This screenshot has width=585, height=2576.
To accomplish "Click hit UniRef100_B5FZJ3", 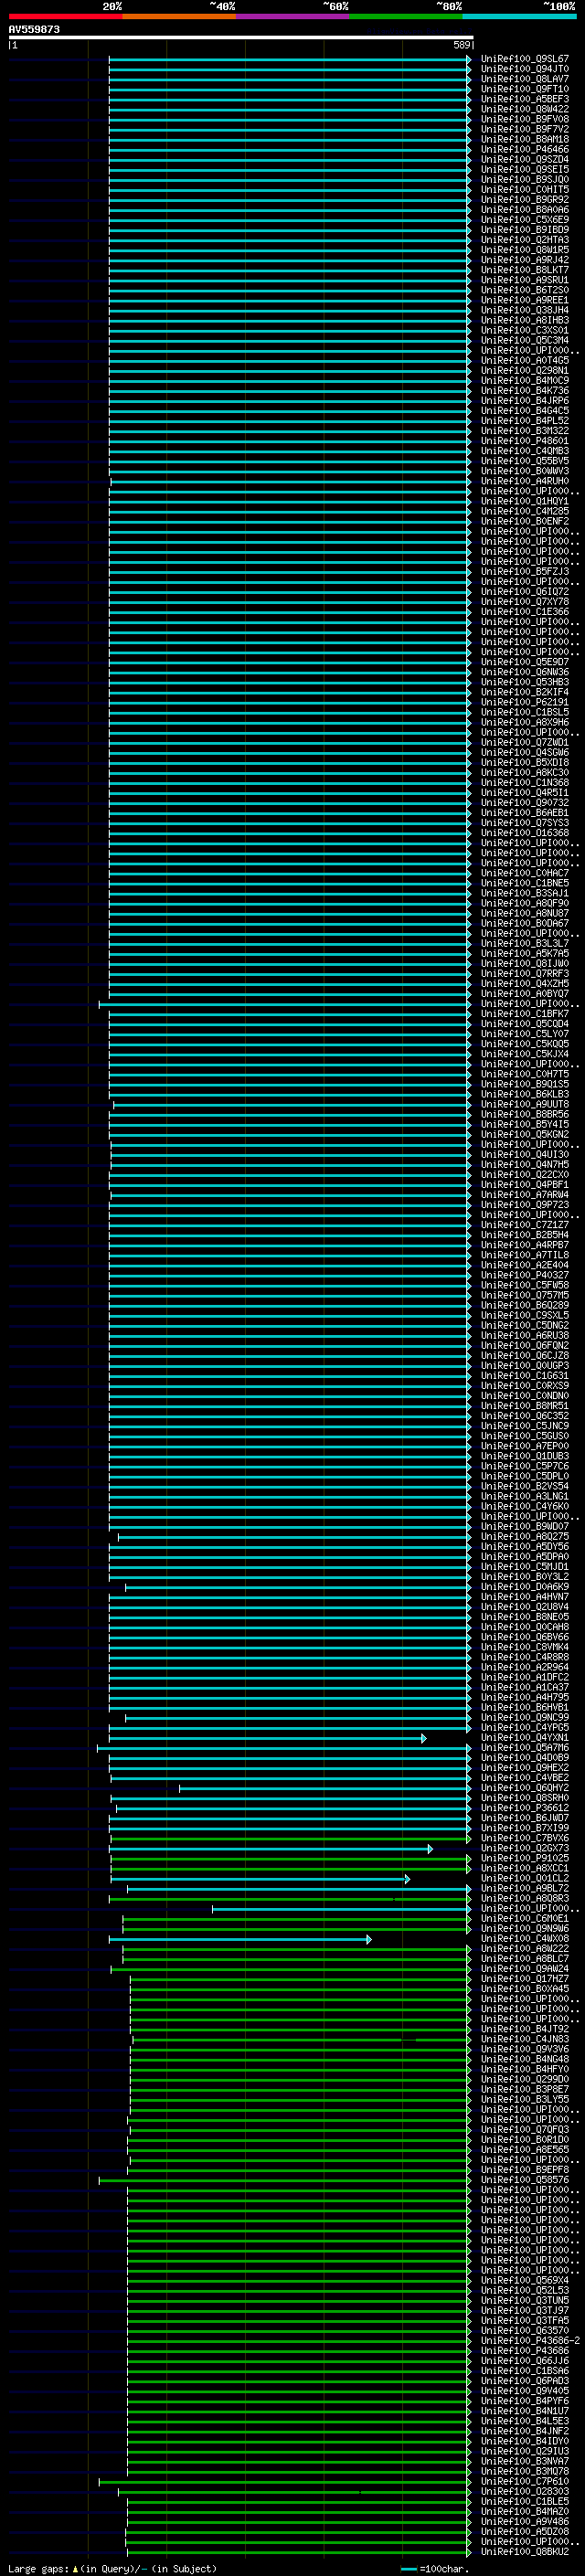I will click(525, 572).
